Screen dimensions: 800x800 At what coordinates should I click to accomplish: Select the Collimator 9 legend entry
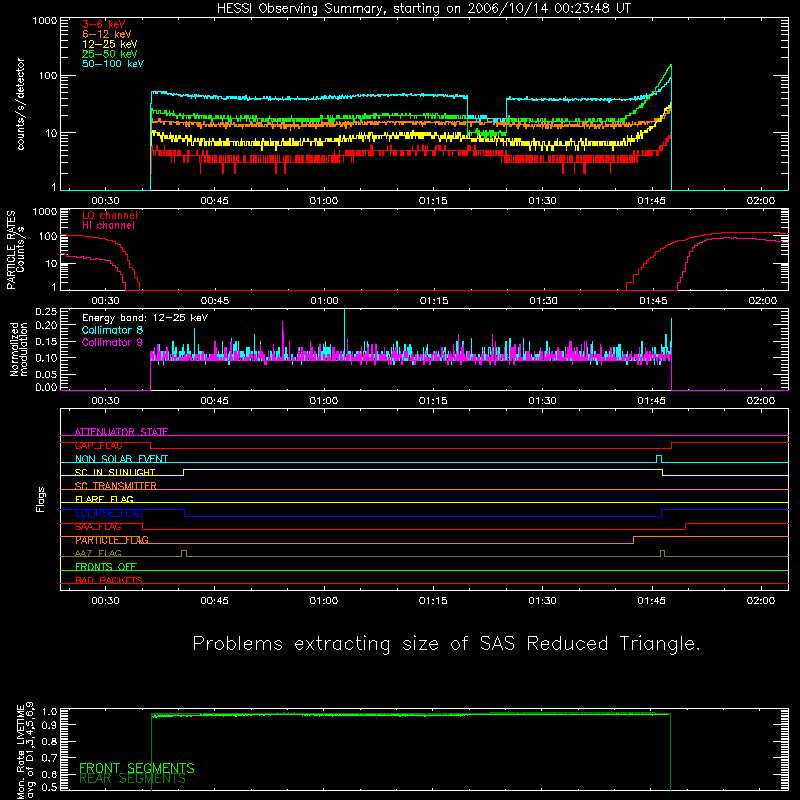point(112,342)
